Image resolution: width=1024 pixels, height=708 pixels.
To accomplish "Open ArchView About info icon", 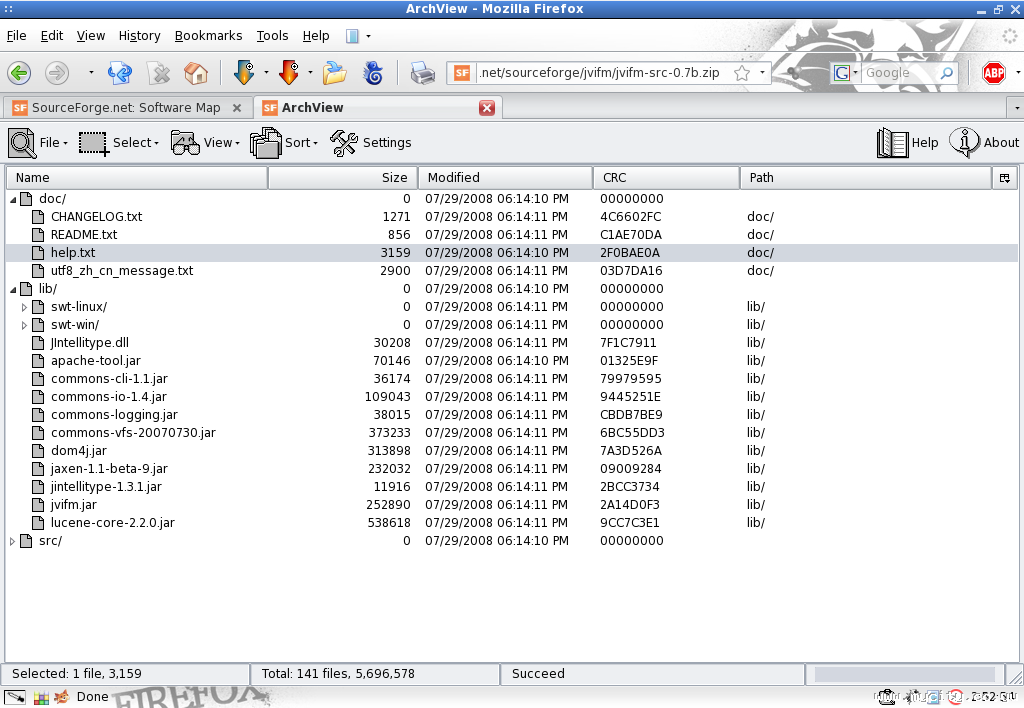I will coord(964,142).
